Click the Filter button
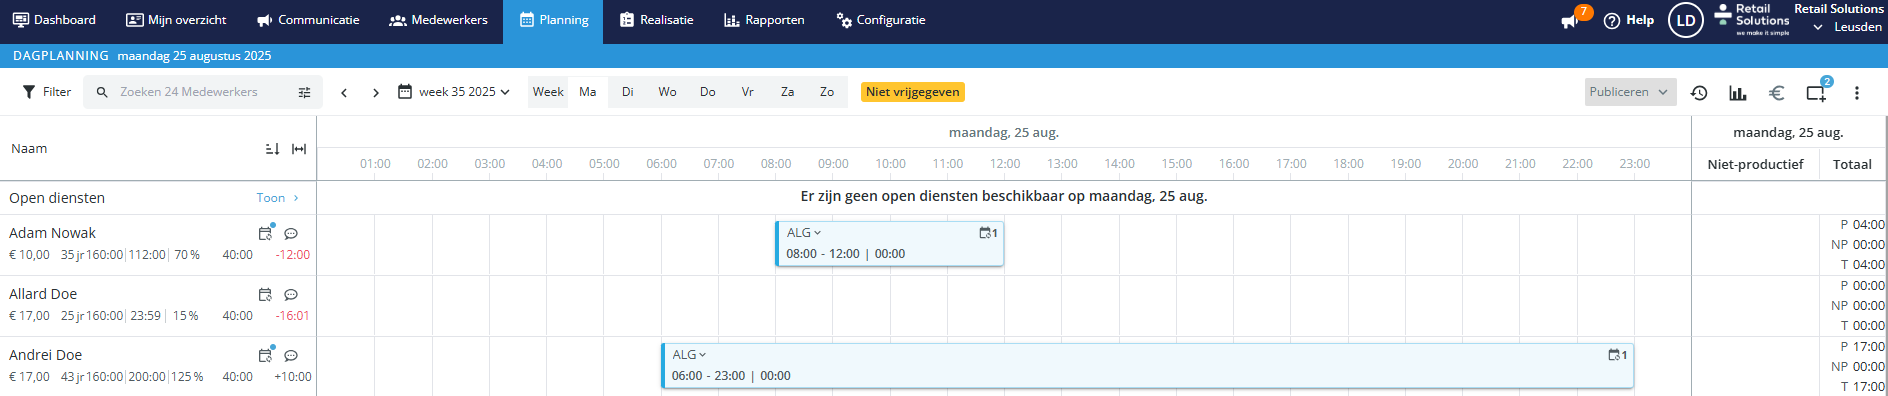This screenshot has height=396, width=1888. 47,92
